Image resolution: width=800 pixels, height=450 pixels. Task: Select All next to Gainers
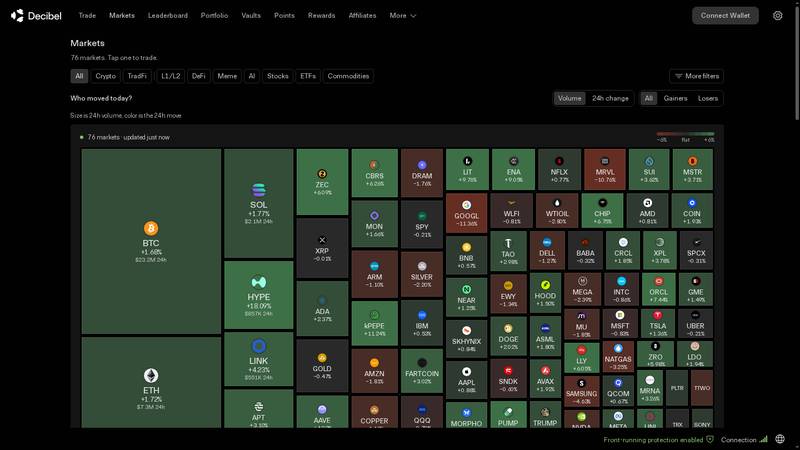(648, 98)
